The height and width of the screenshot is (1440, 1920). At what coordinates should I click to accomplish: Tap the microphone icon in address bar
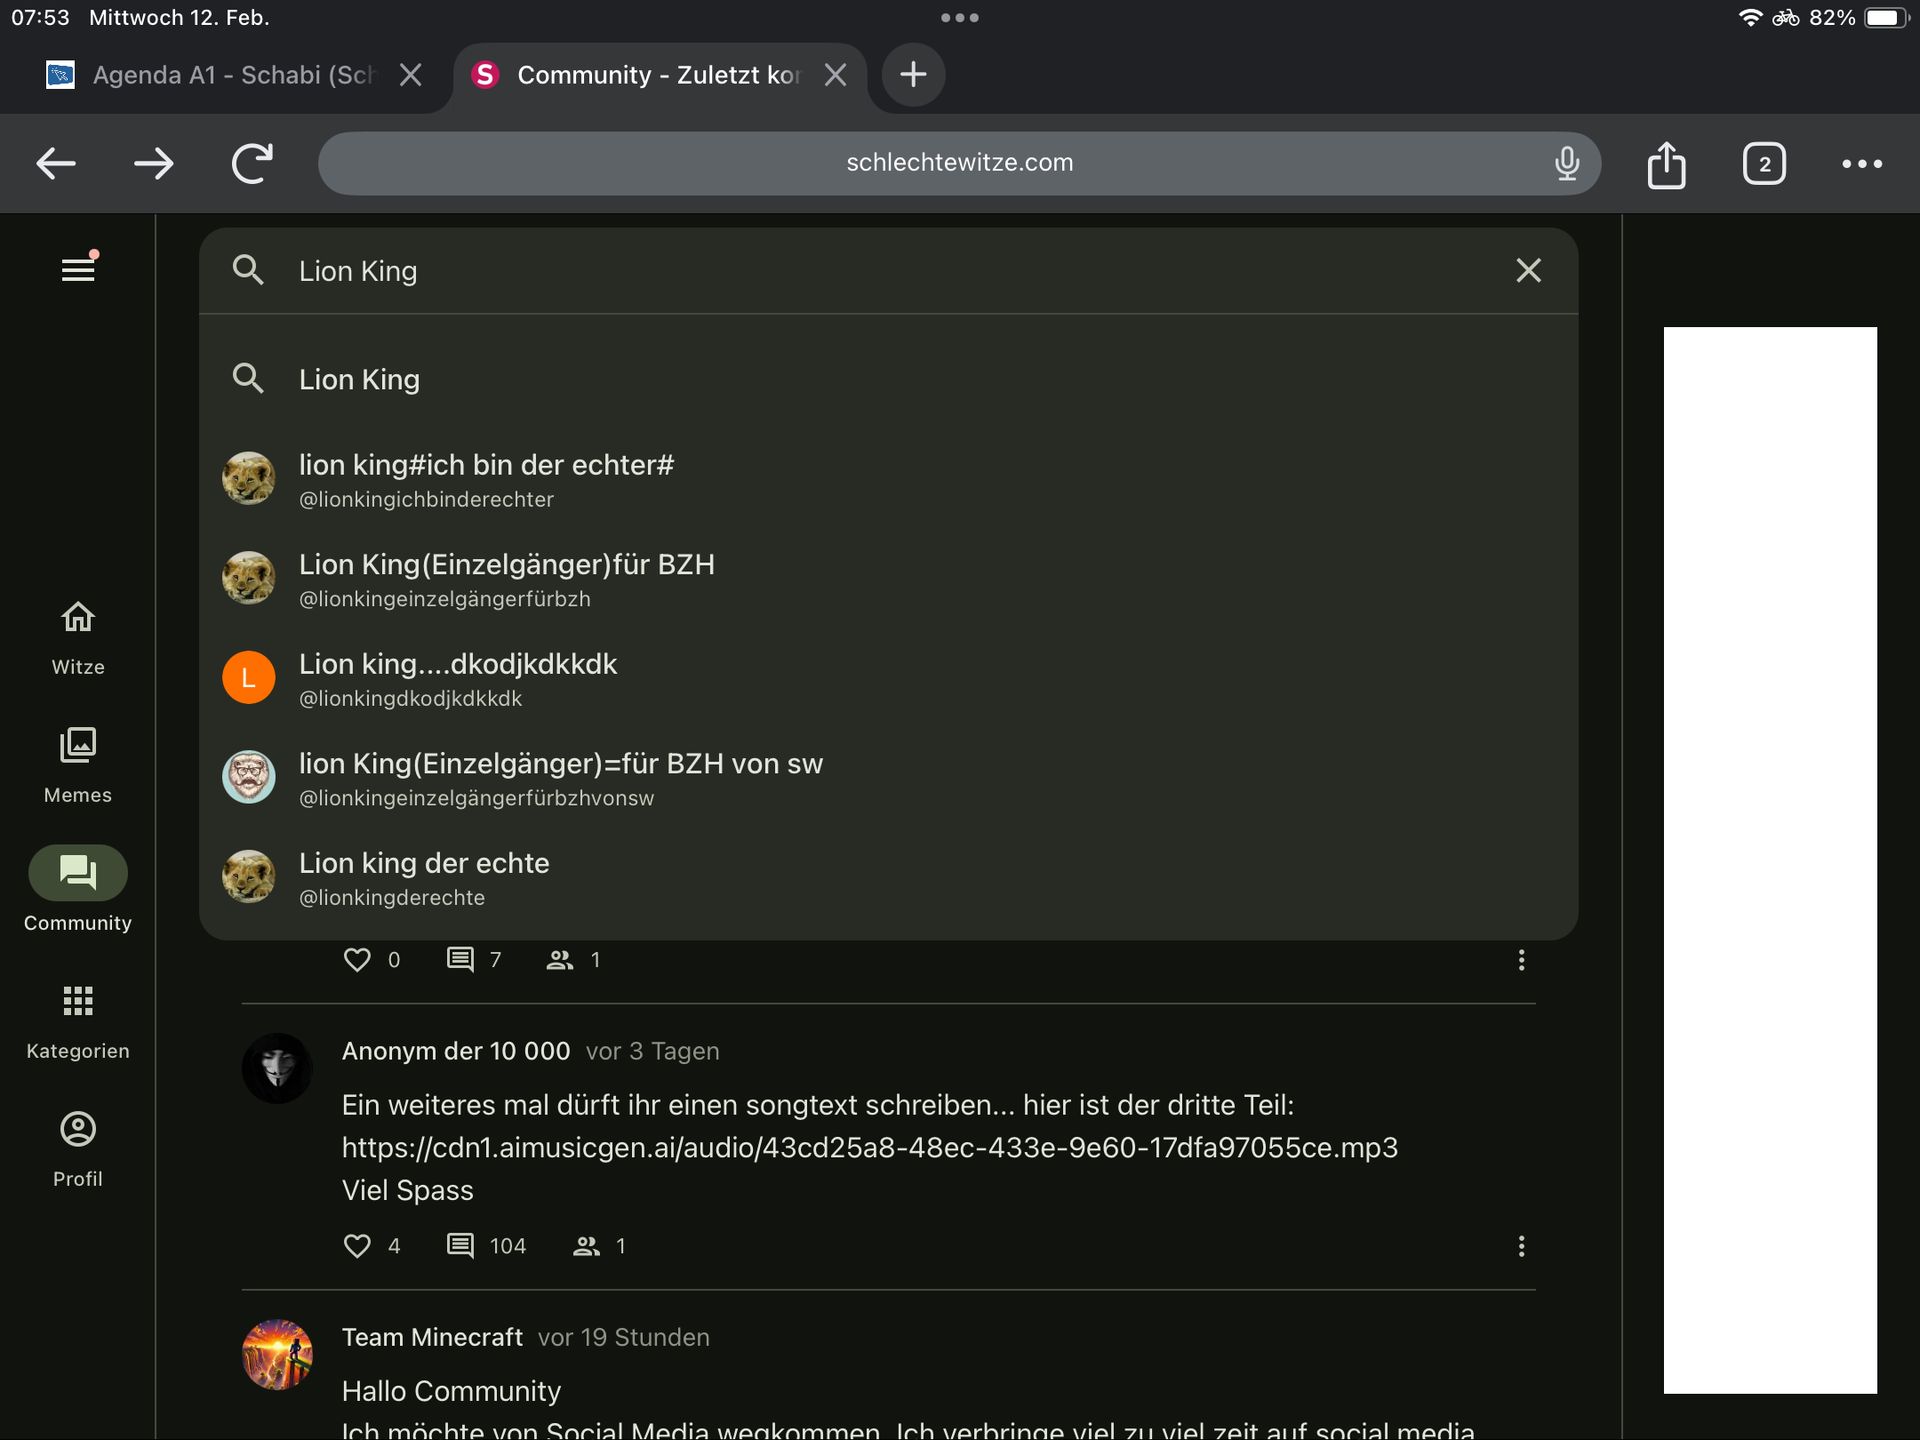1566,163
